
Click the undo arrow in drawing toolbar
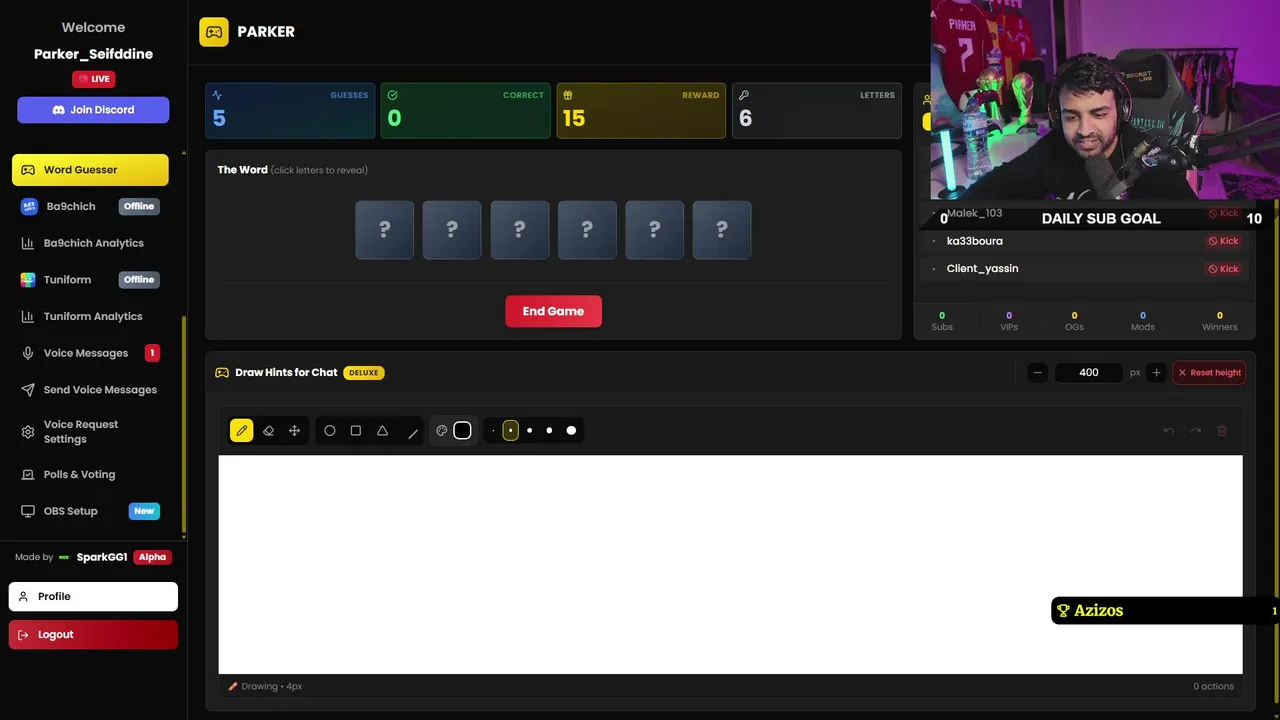pyautogui.click(x=1168, y=431)
